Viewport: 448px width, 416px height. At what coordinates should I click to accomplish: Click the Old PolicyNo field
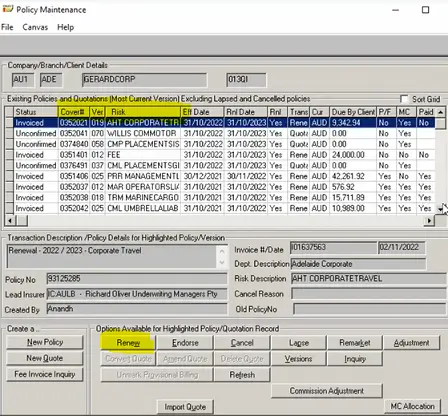tap(370, 309)
